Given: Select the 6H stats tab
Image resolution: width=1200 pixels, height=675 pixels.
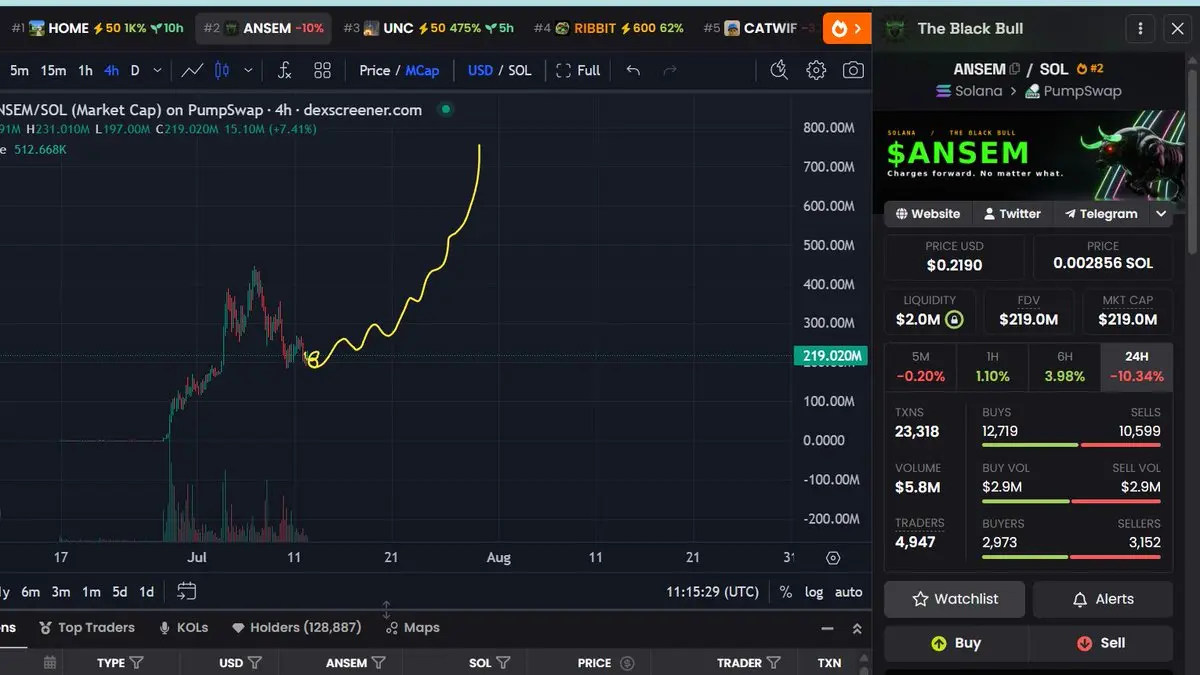Looking at the screenshot, I should click(x=1065, y=367).
